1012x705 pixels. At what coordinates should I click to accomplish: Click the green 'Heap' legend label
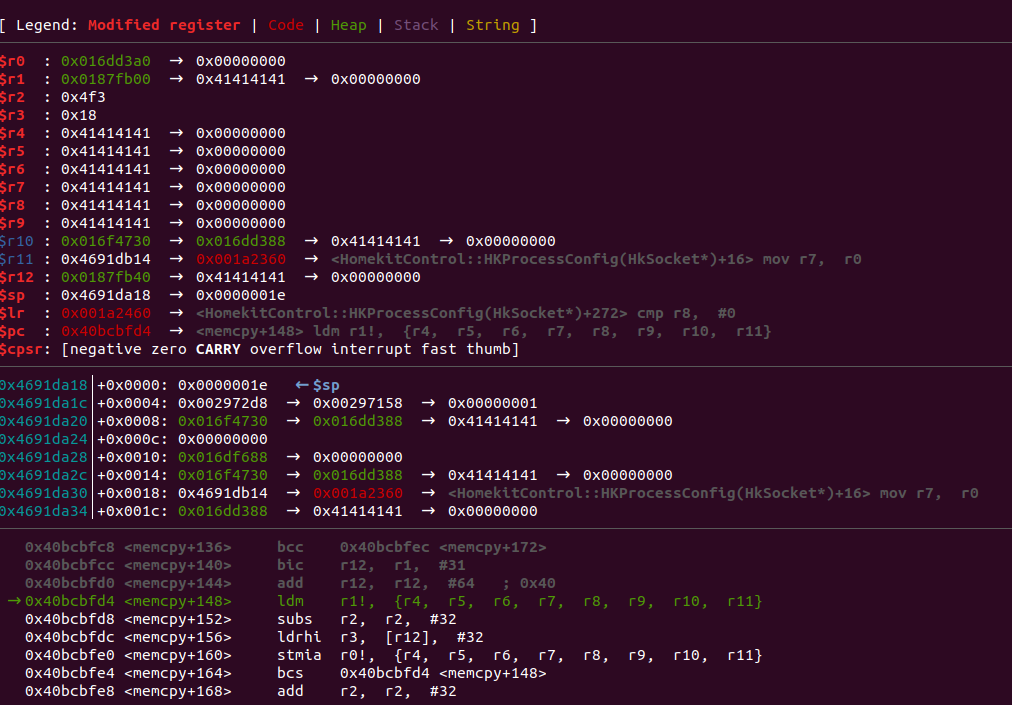click(349, 25)
